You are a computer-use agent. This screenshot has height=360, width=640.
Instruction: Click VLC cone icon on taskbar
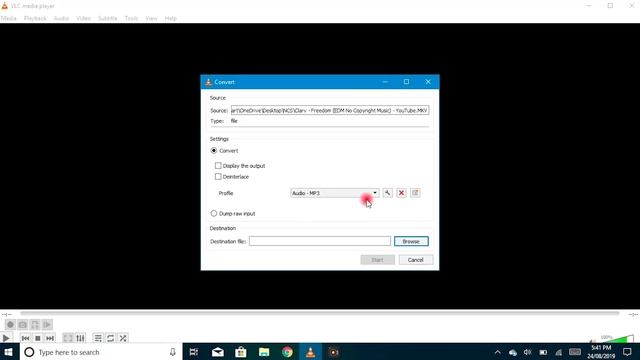click(x=311, y=352)
